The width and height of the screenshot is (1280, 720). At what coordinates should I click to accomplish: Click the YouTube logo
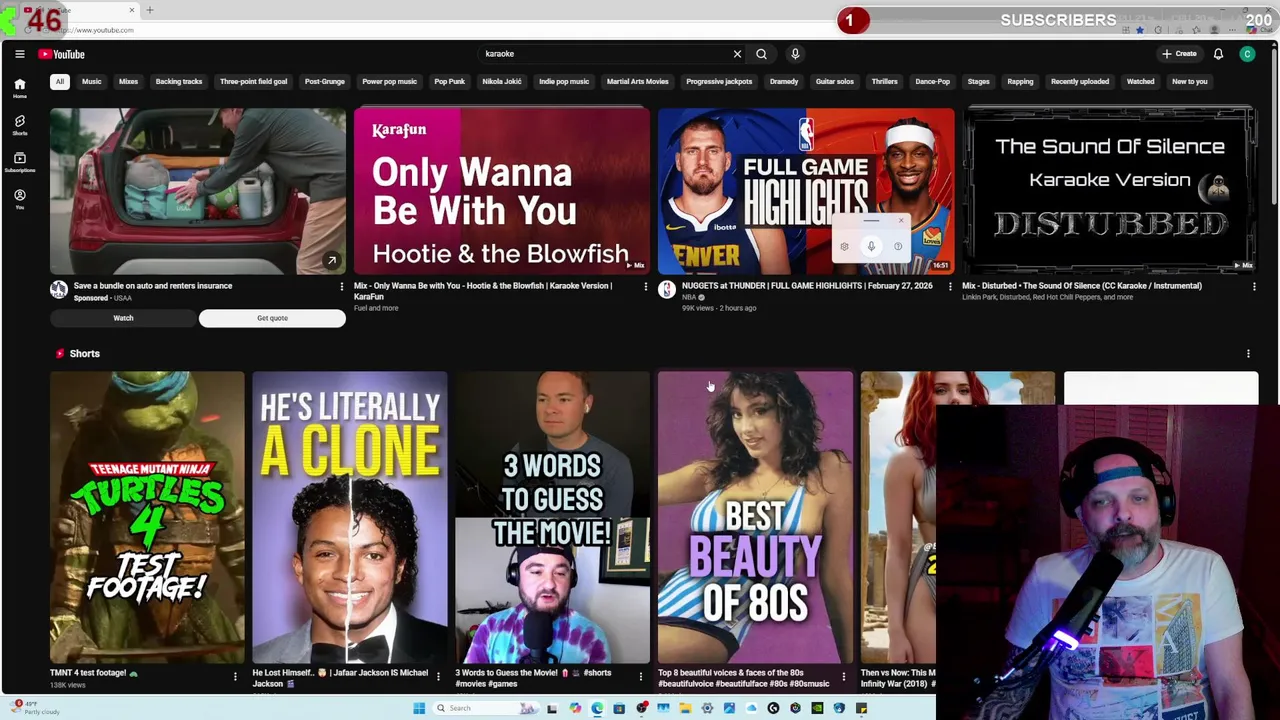point(62,54)
